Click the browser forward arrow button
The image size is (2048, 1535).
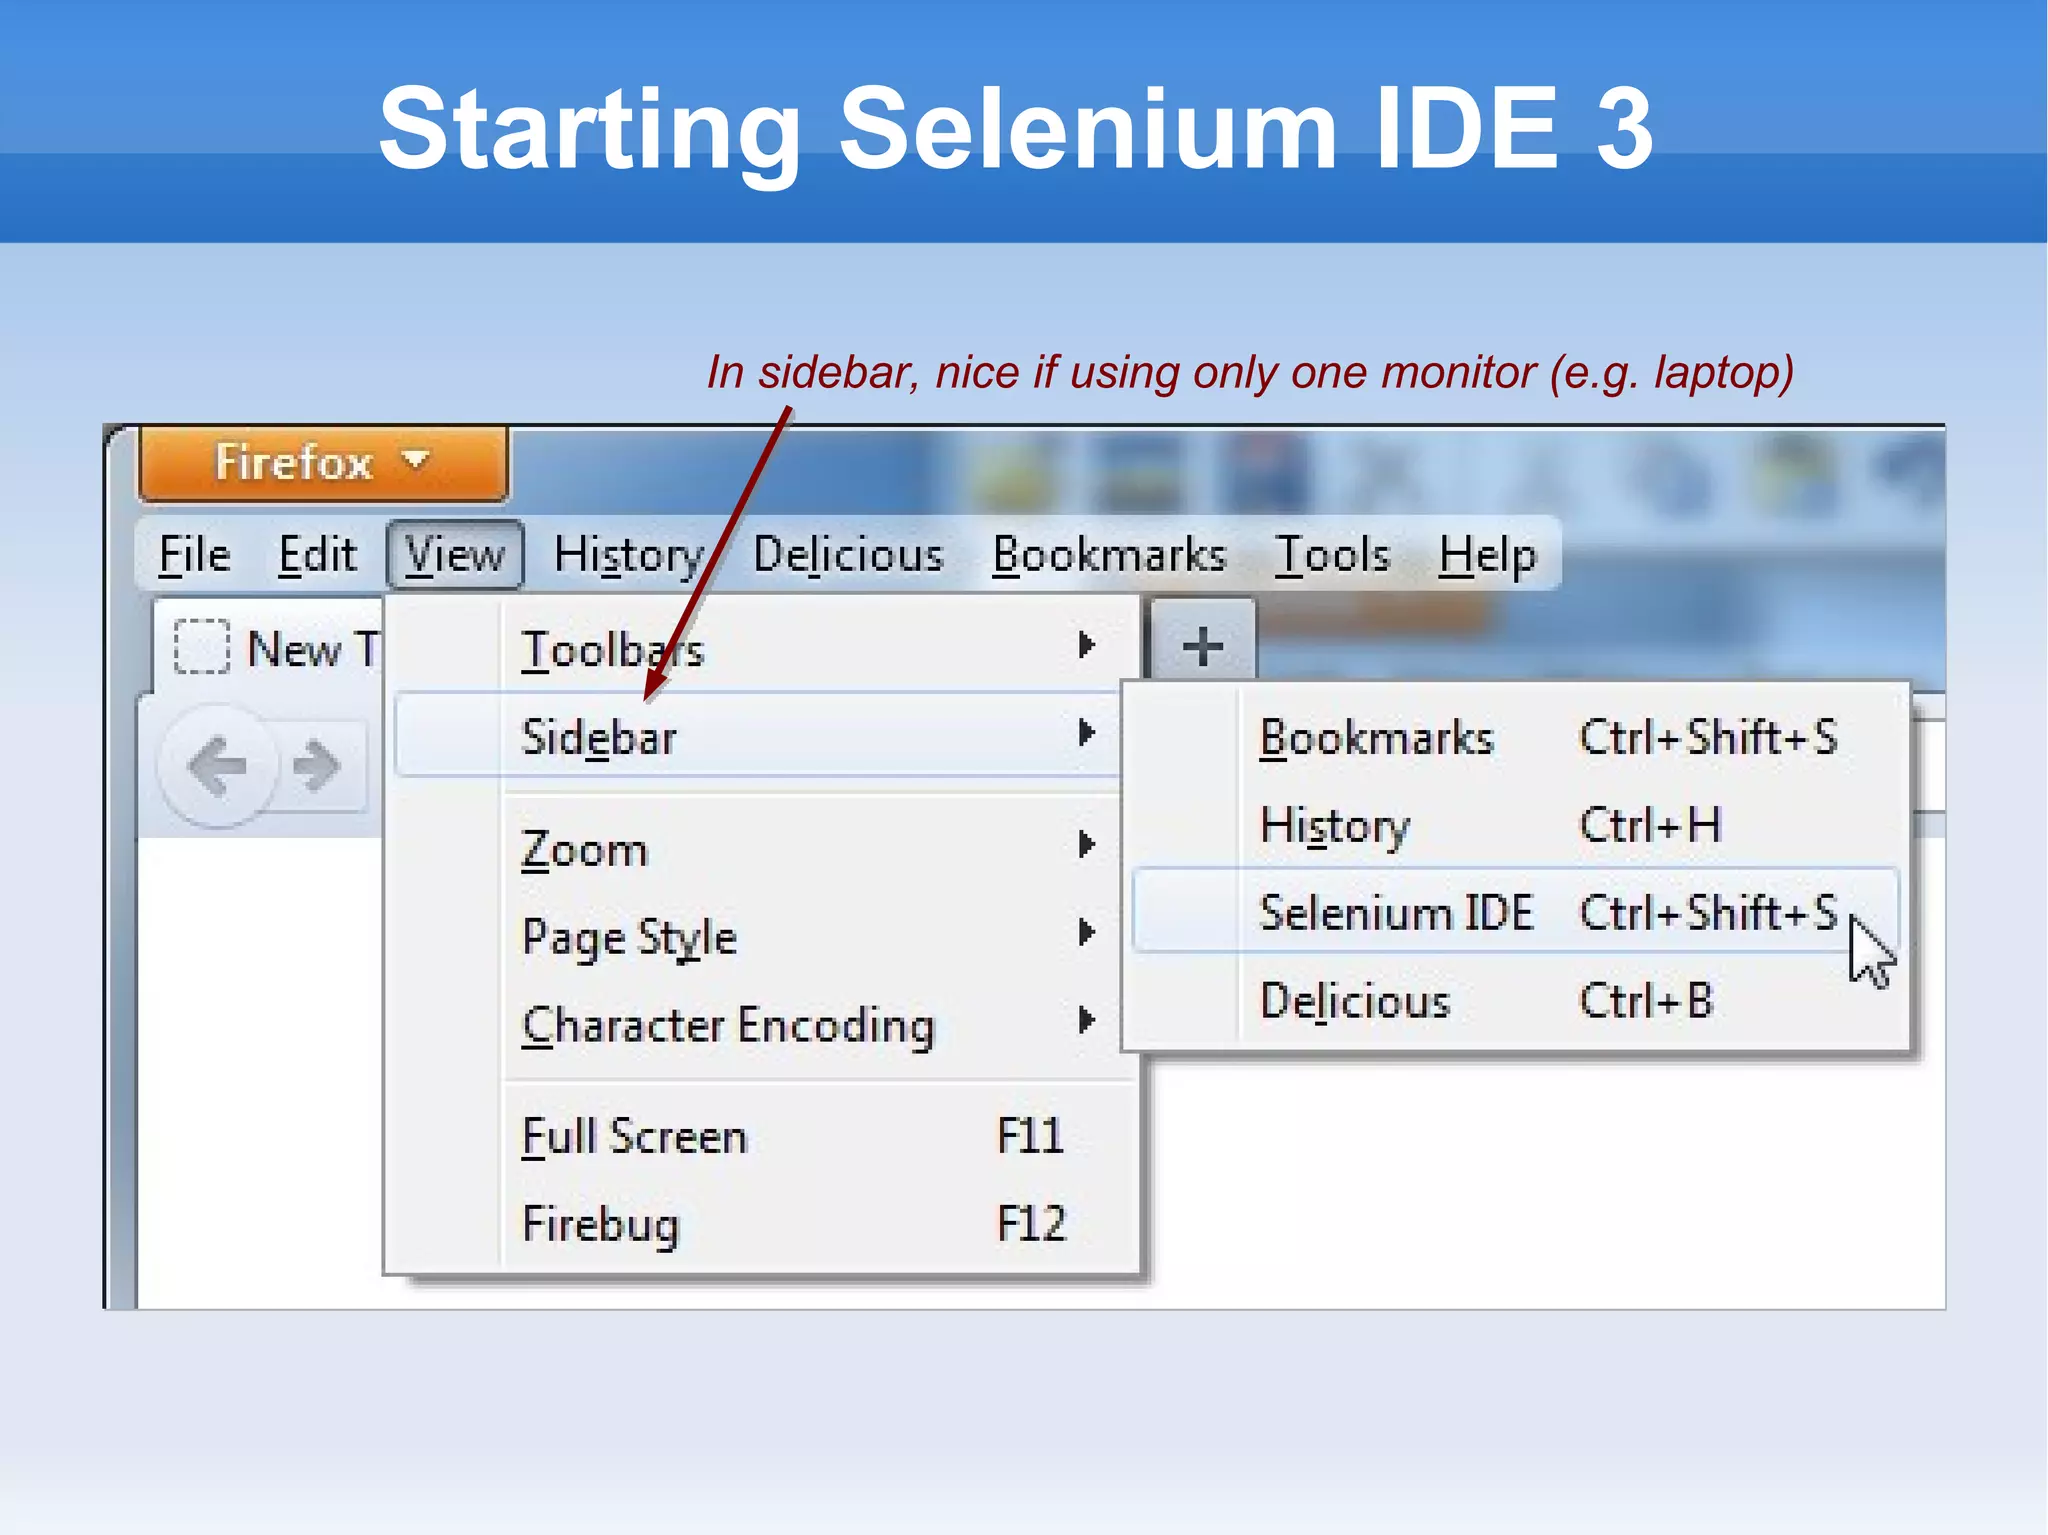[x=318, y=767]
